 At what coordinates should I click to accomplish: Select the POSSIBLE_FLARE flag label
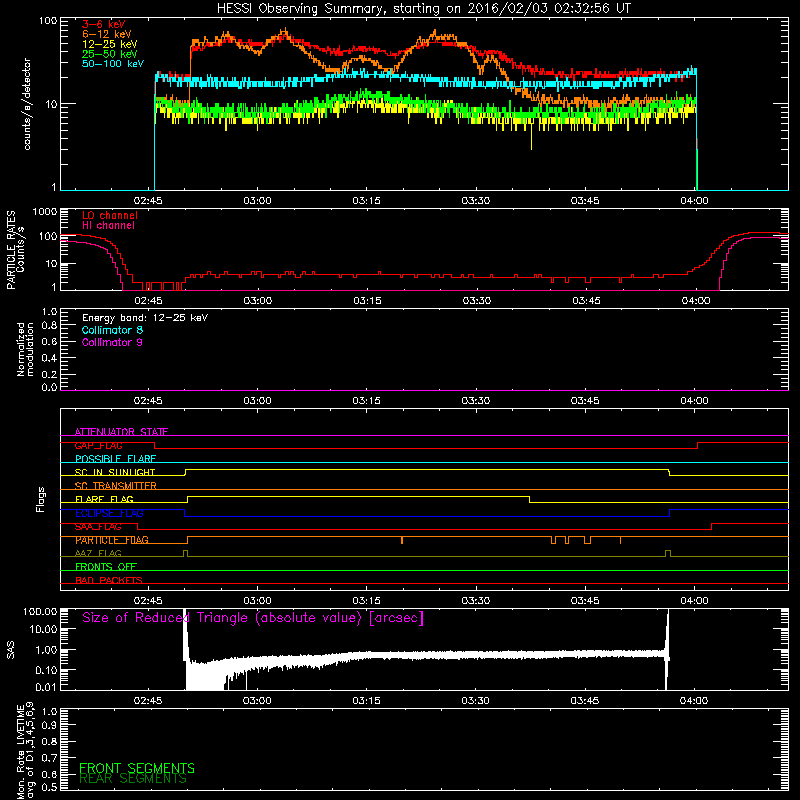[x=115, y=459]
